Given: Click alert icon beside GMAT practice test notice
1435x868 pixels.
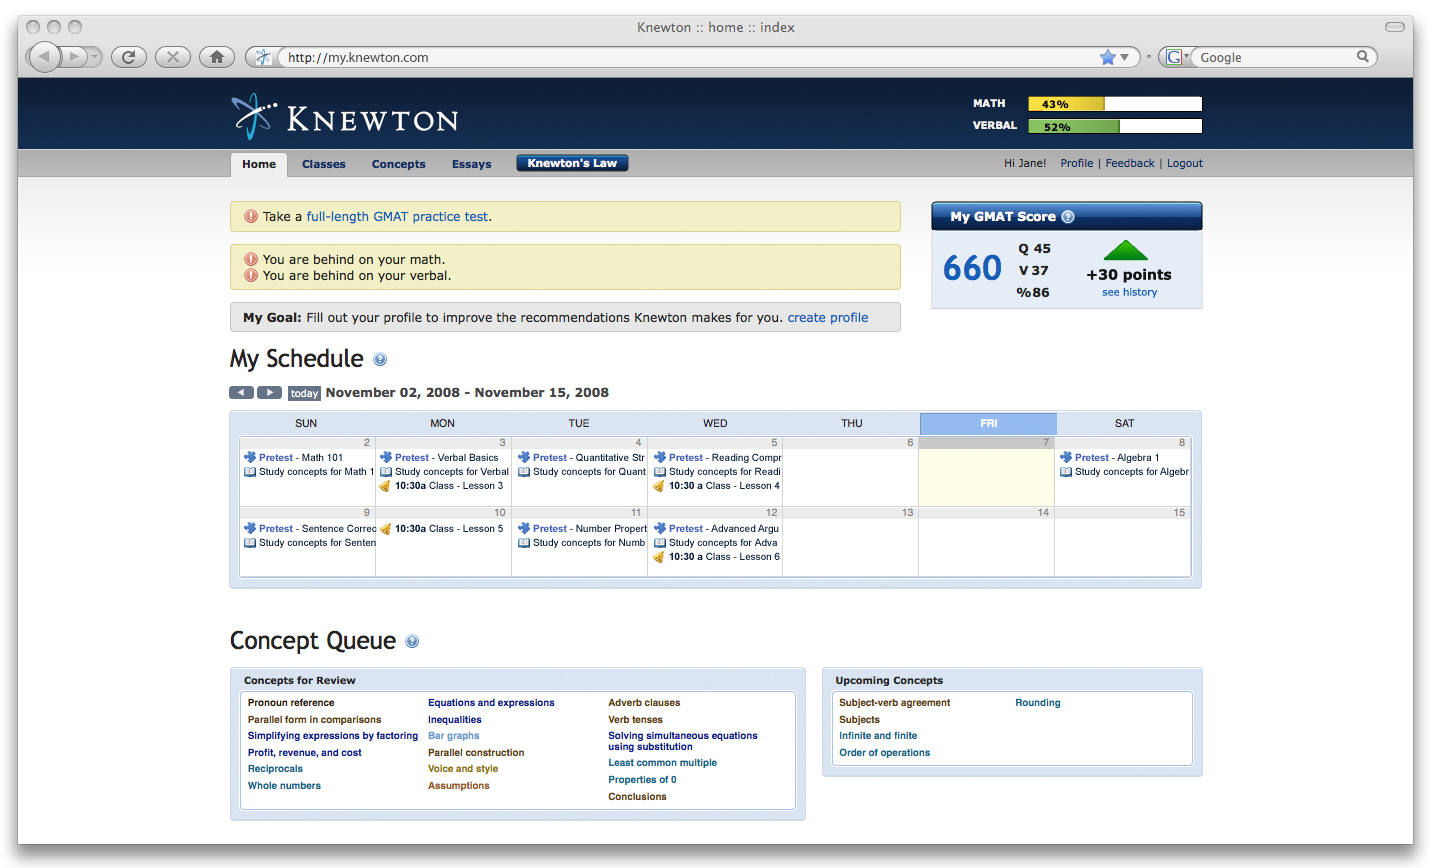Looking at the screenshot, I should click(251, 216).
